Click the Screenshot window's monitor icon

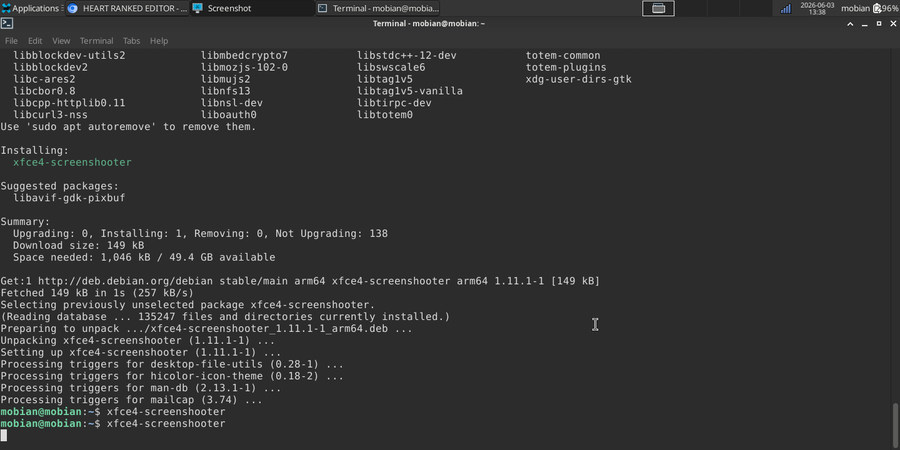pyautogui.click(x=197, y=8)
